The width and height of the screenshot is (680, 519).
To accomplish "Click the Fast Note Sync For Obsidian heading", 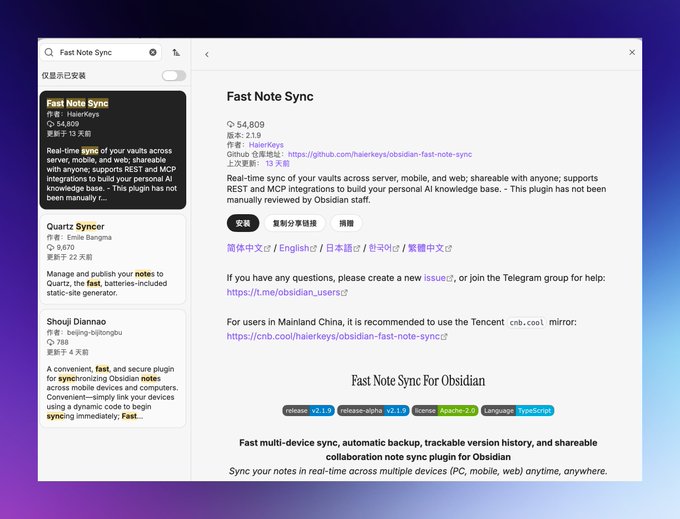I will coord(418,381).
